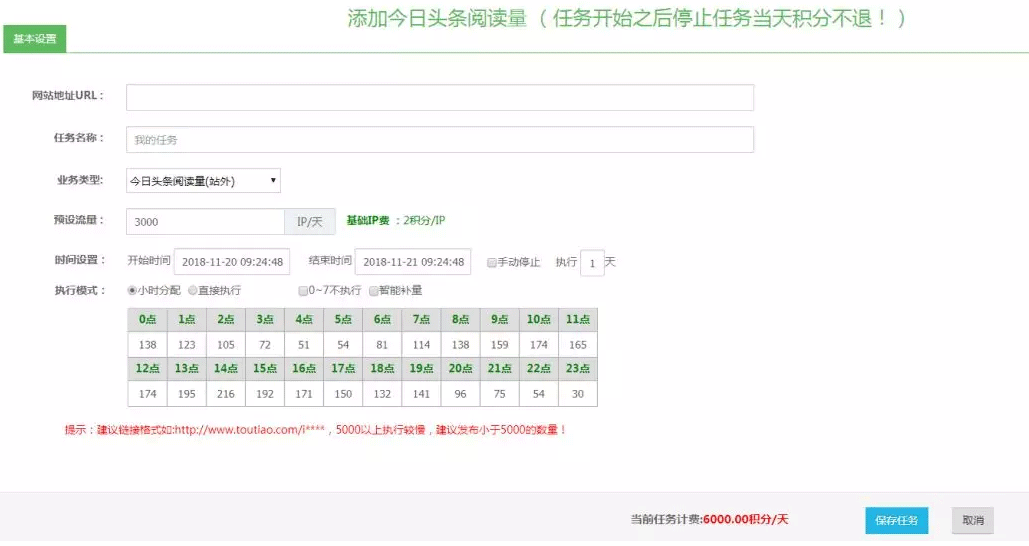This screenshot has width=1029, height=546.
Task: Toggle the 智能补量 checkbox
Action: pyautogui.click(x=374, y=291)
